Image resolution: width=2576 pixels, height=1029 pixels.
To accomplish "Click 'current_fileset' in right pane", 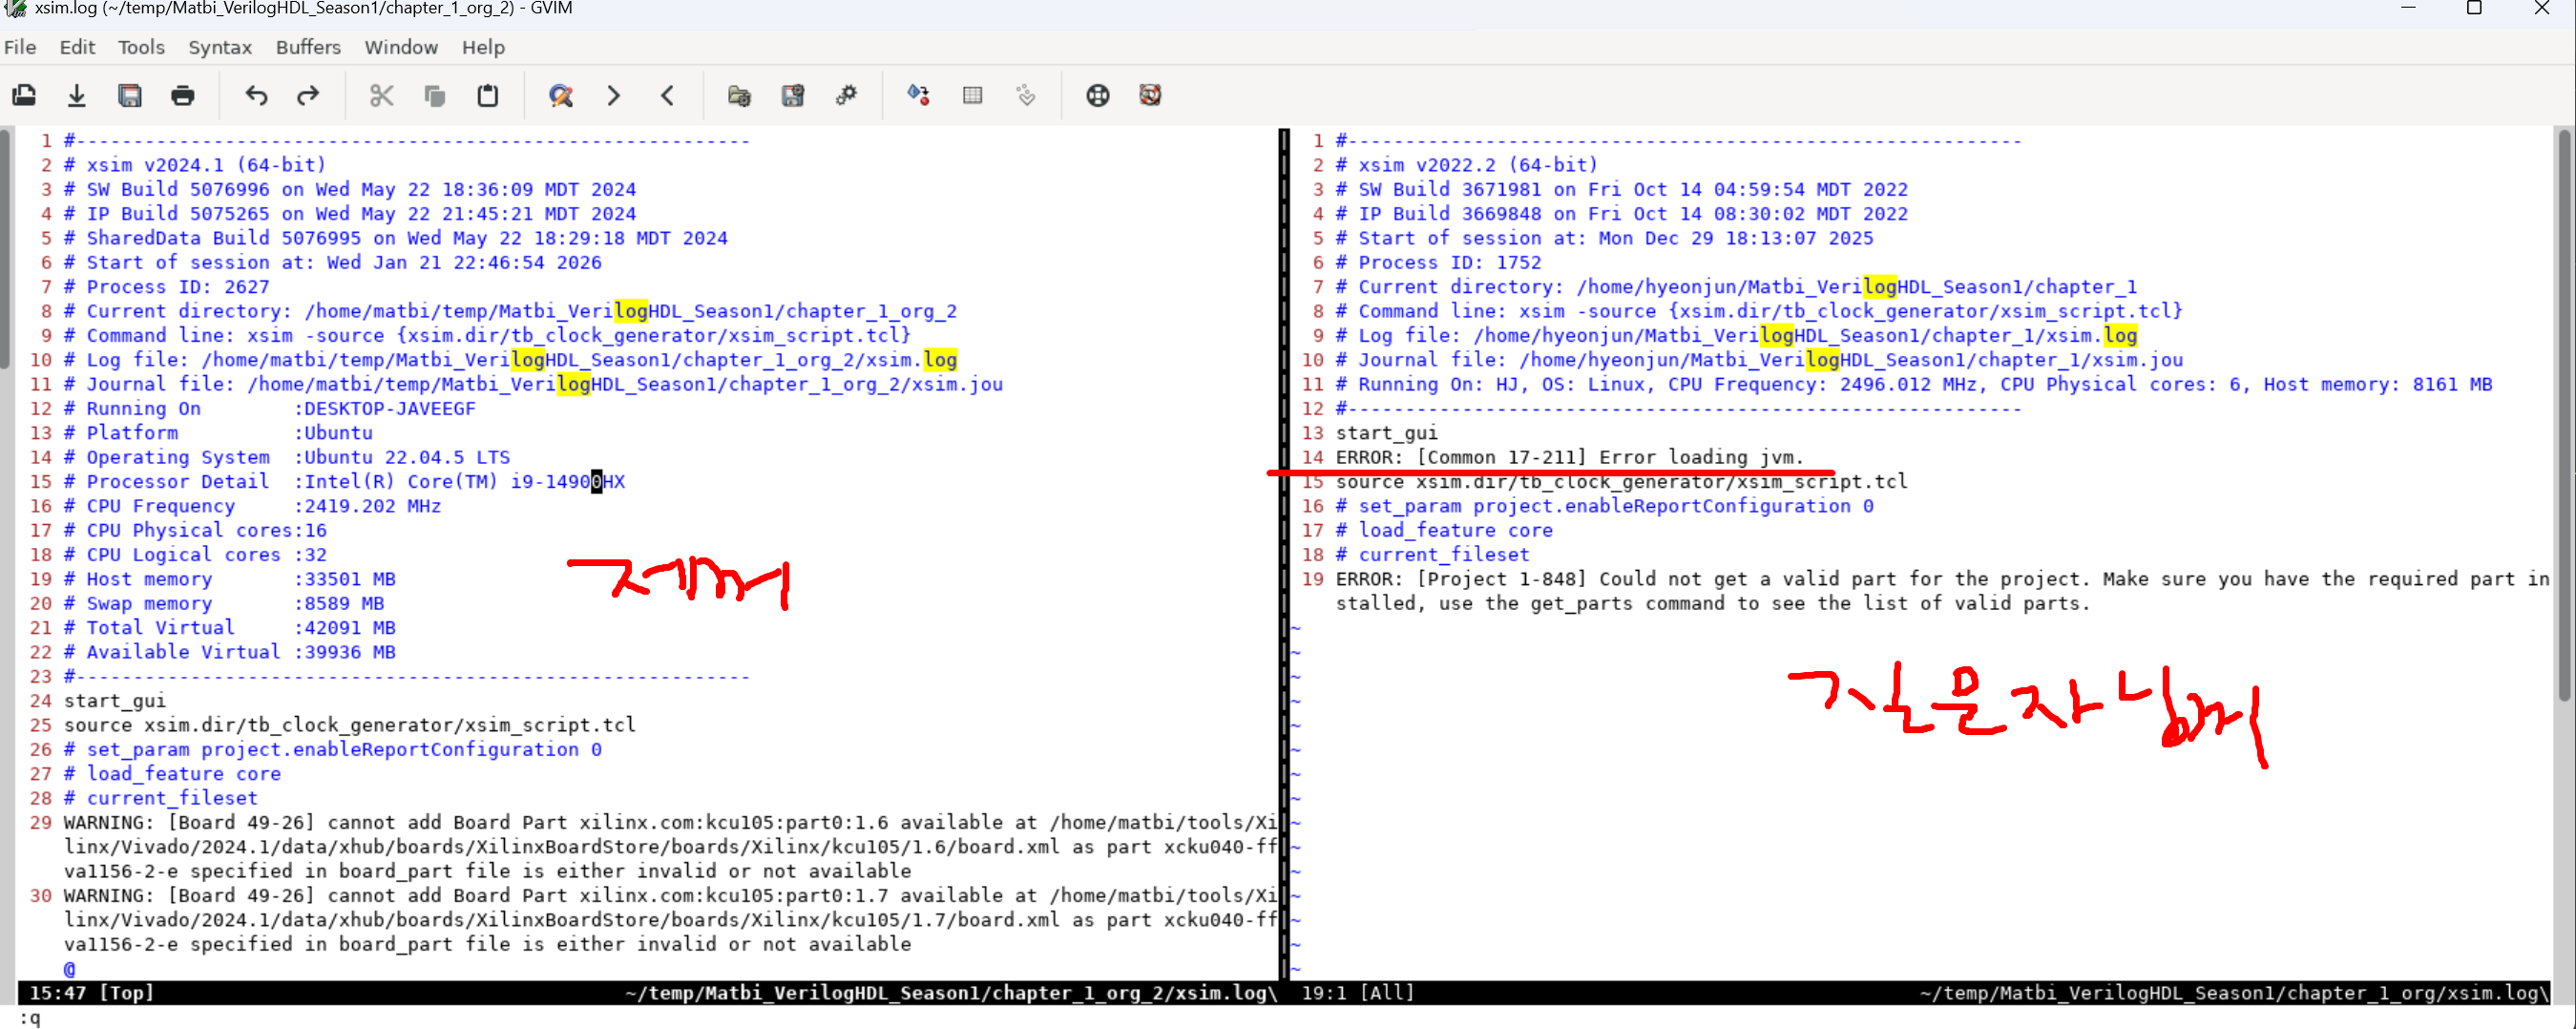I will [x=1444, y=555].
